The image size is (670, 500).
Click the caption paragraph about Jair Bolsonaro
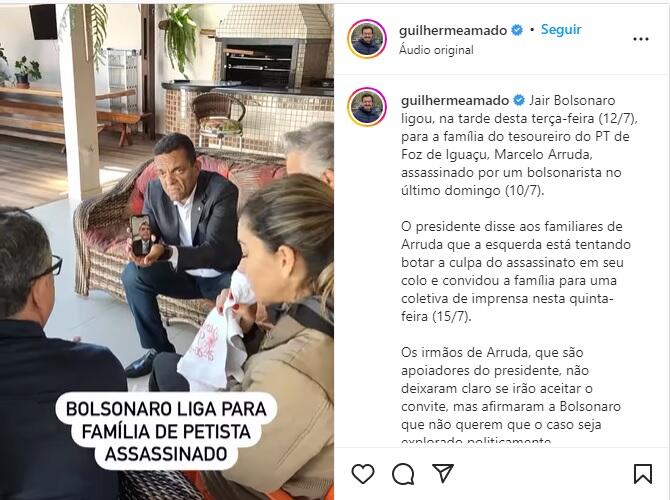coord(519,145)
